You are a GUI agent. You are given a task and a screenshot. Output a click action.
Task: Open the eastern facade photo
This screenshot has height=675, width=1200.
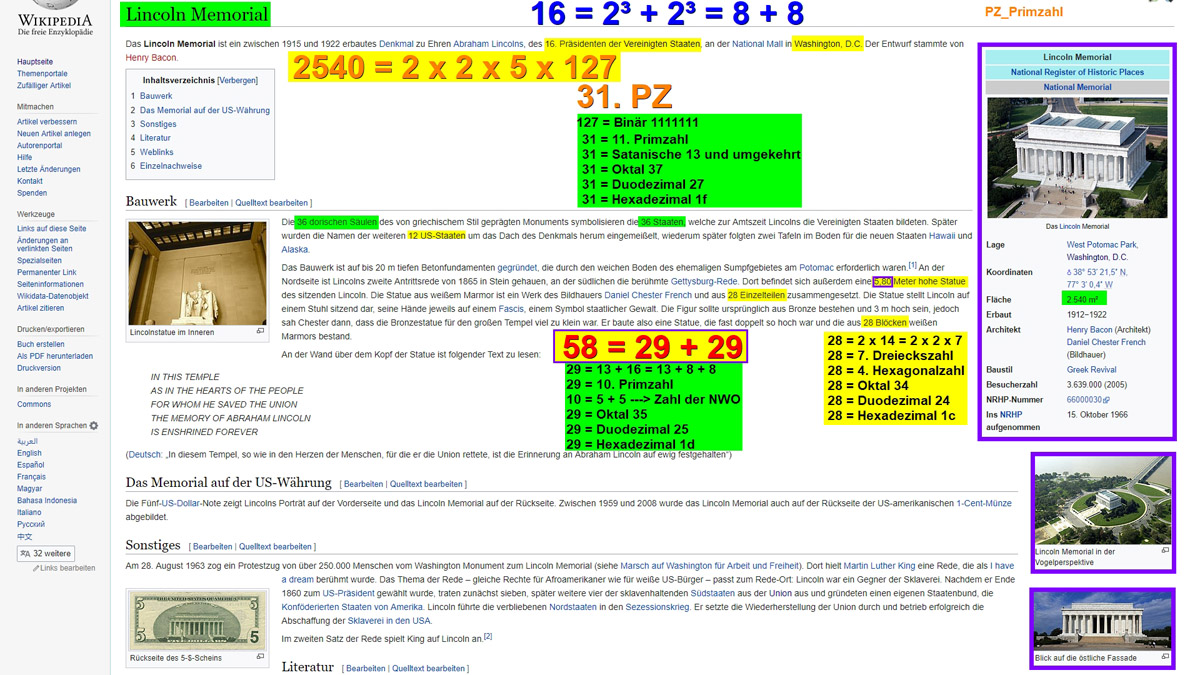[x=1103, y=621]
